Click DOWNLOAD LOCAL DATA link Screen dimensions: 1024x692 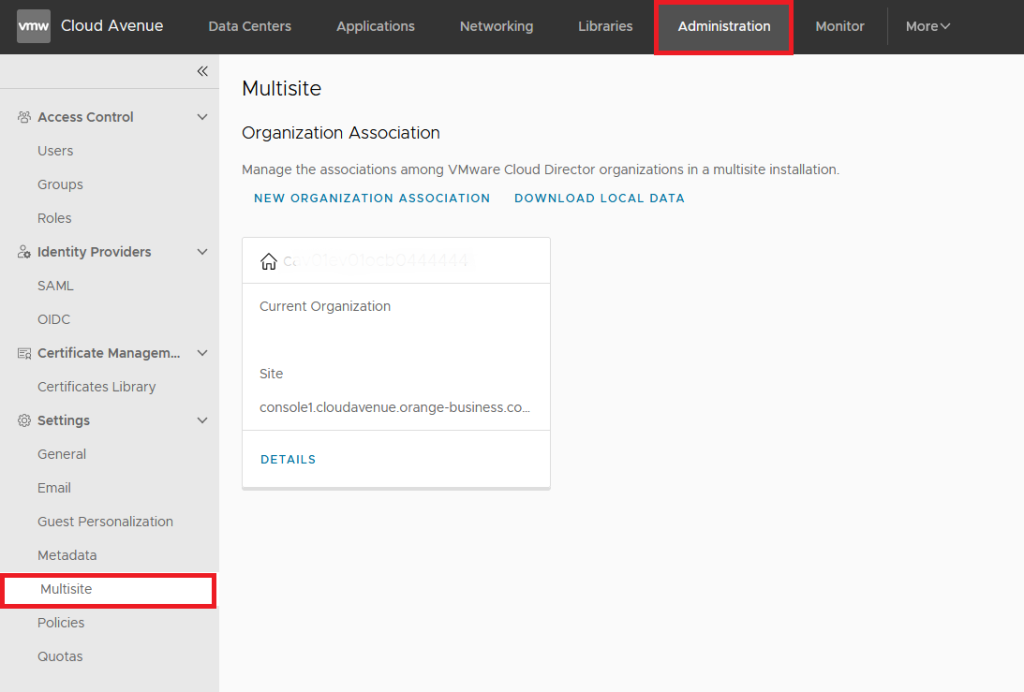click(x=599, y=198)
